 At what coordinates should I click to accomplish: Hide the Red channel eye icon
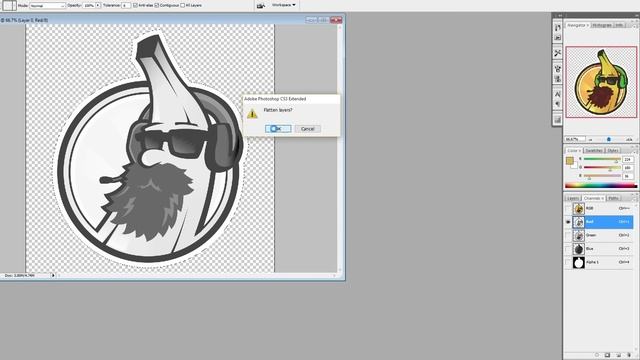point(568,222)
